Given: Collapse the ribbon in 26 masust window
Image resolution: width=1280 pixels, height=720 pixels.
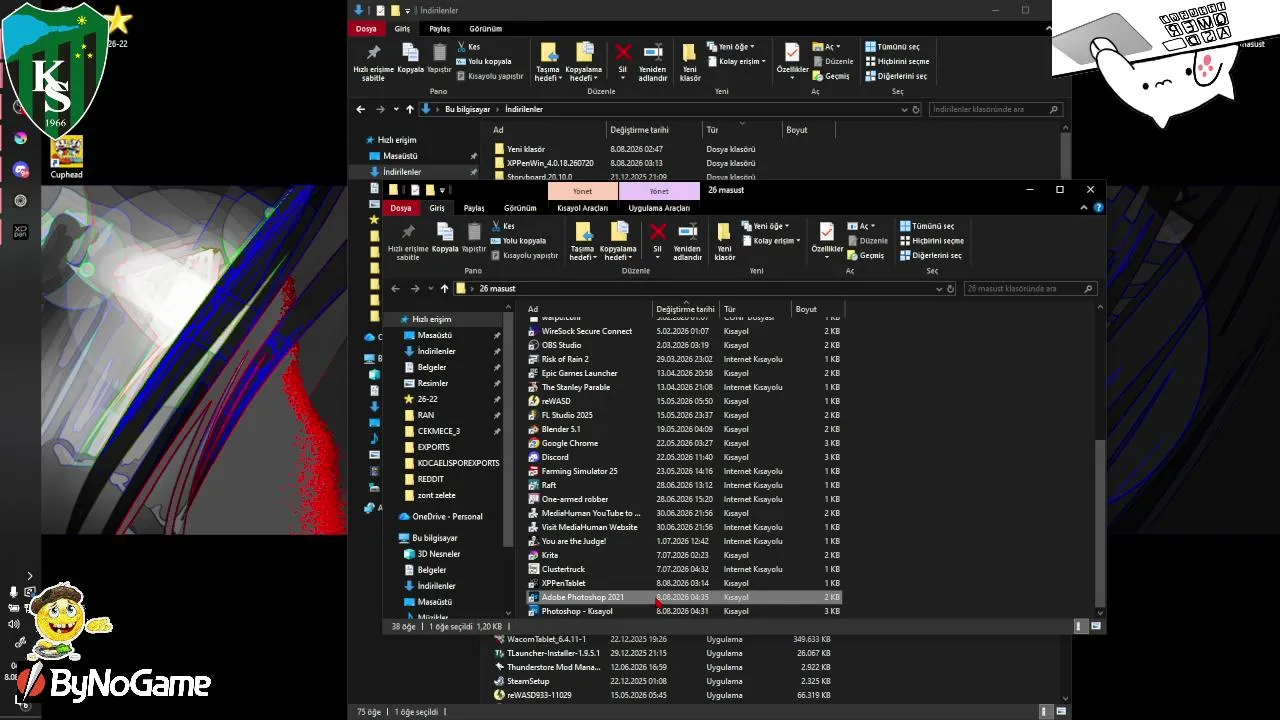Looking at the screenshot, I should click(x=1086, y=208).
